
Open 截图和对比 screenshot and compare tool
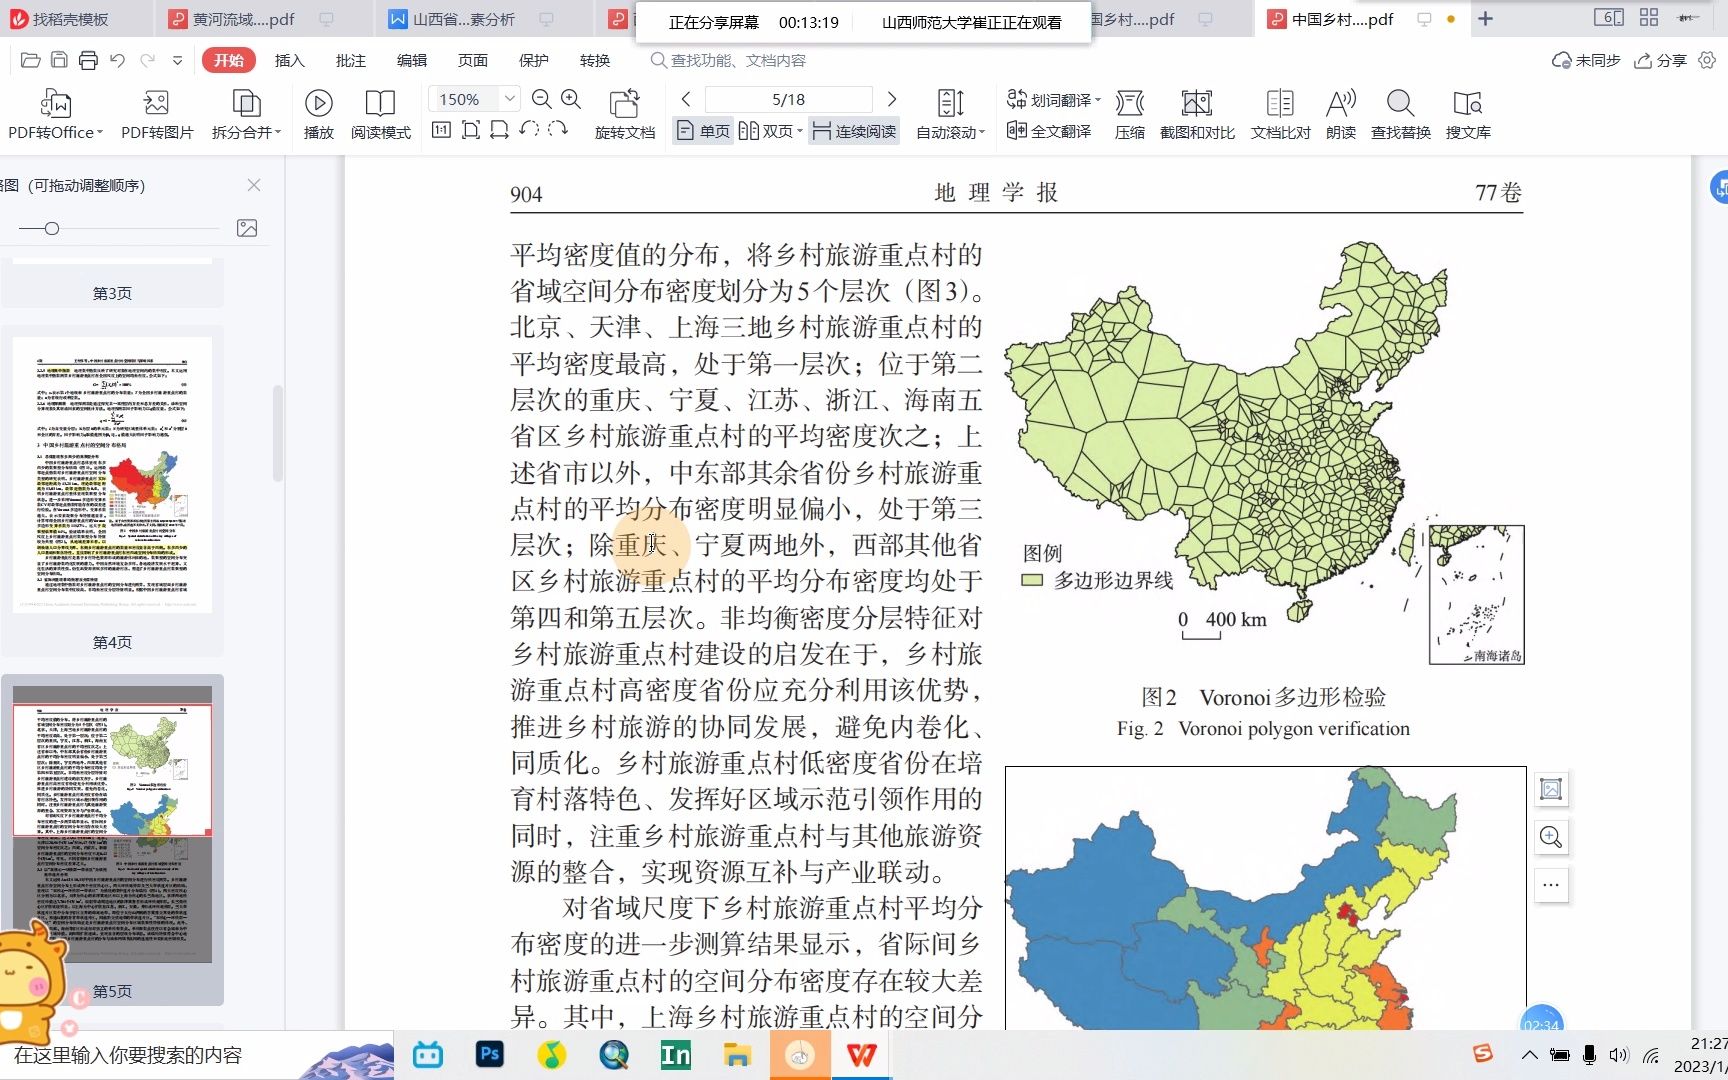tap(1197, 115)
